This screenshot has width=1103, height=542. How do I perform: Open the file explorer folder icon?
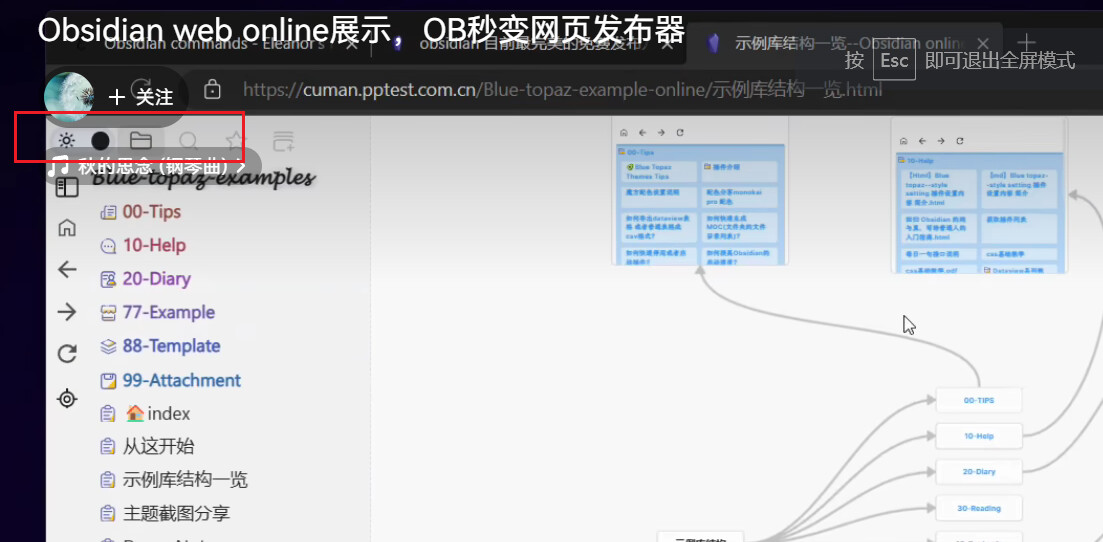(x=141, y=140)
